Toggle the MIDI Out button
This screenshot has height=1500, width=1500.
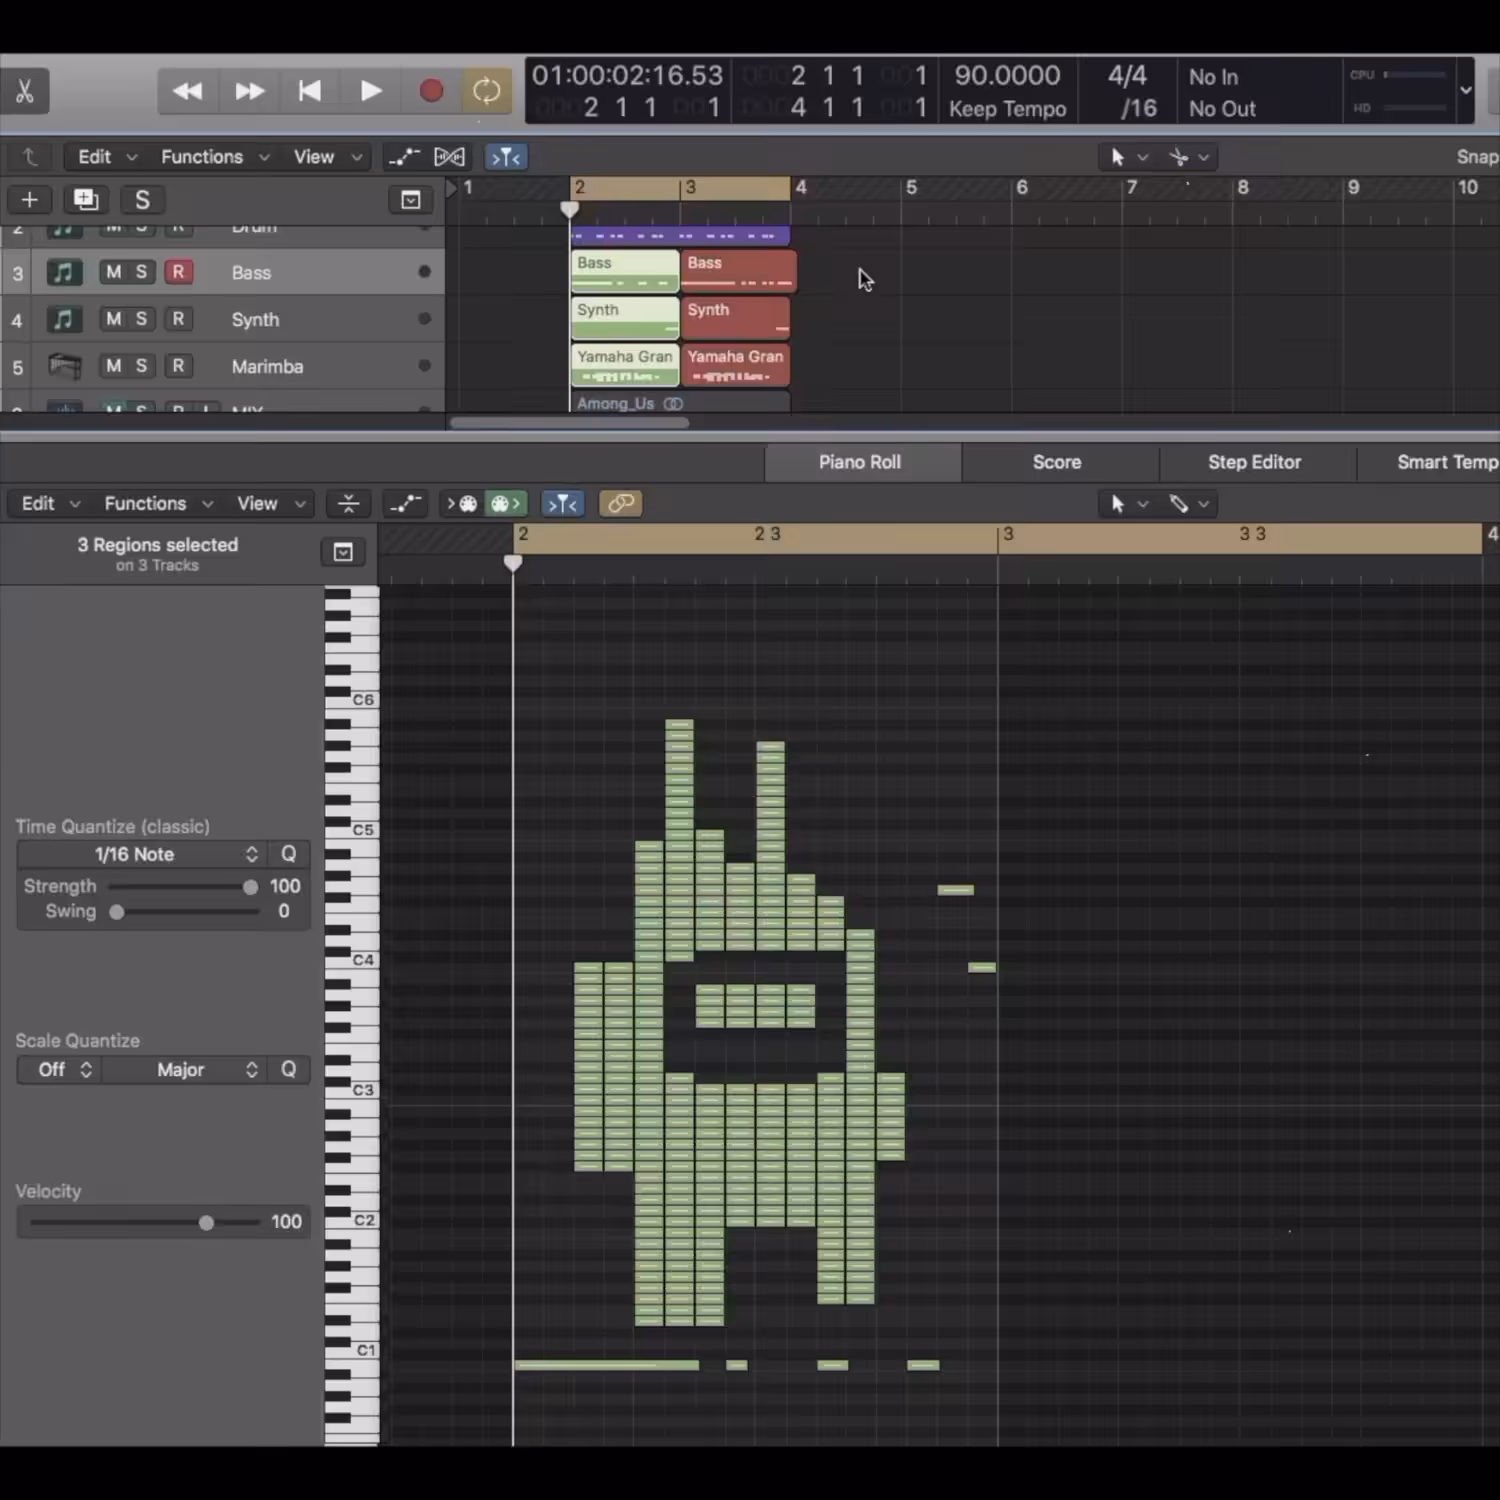pos(505,504)
